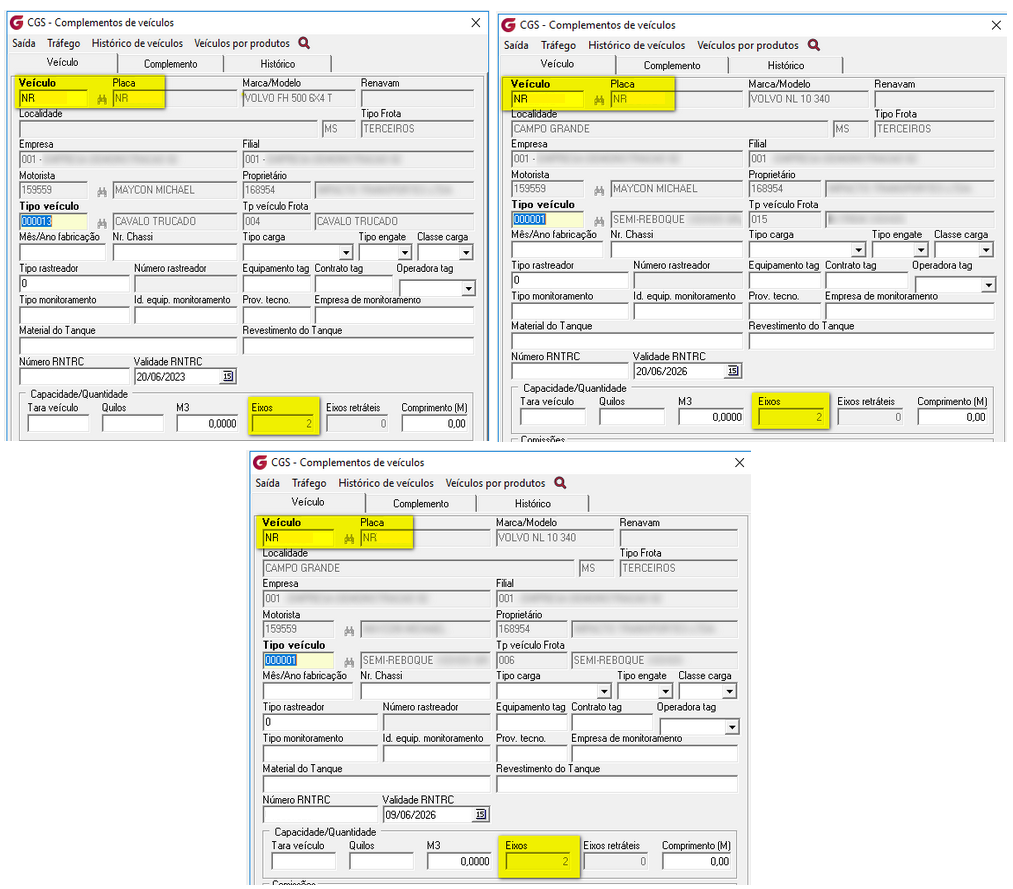Click Equipamento tag field in window dated 09/06/2026
The width and height of the screenshot is (1013, 889).
pos(532,722)
